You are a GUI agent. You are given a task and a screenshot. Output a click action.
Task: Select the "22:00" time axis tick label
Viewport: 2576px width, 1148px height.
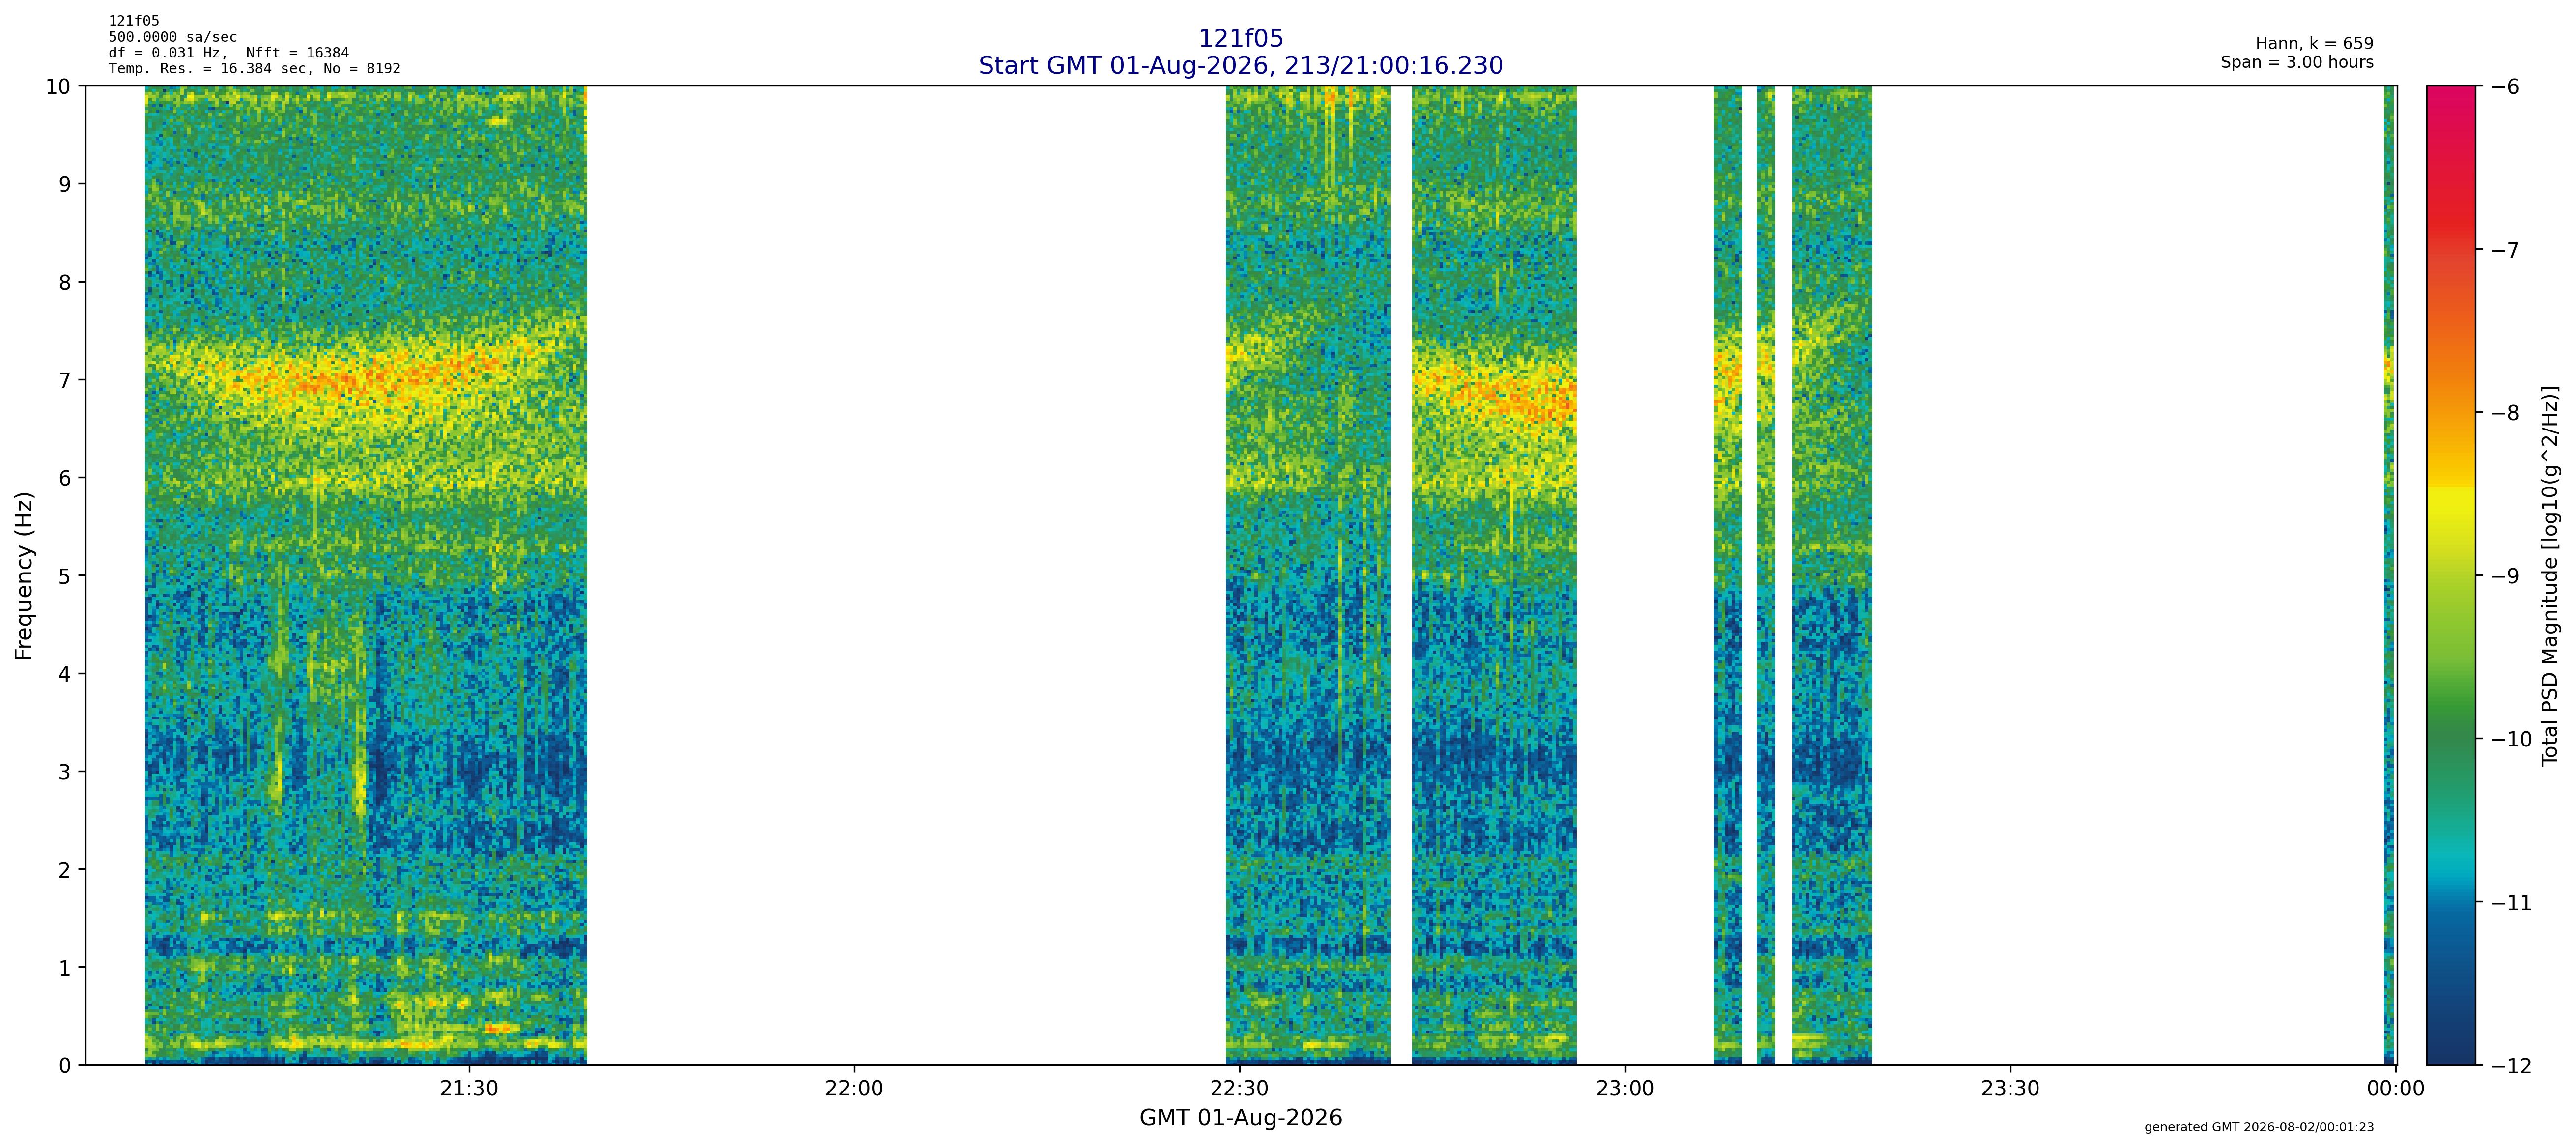click(855, 1088)
